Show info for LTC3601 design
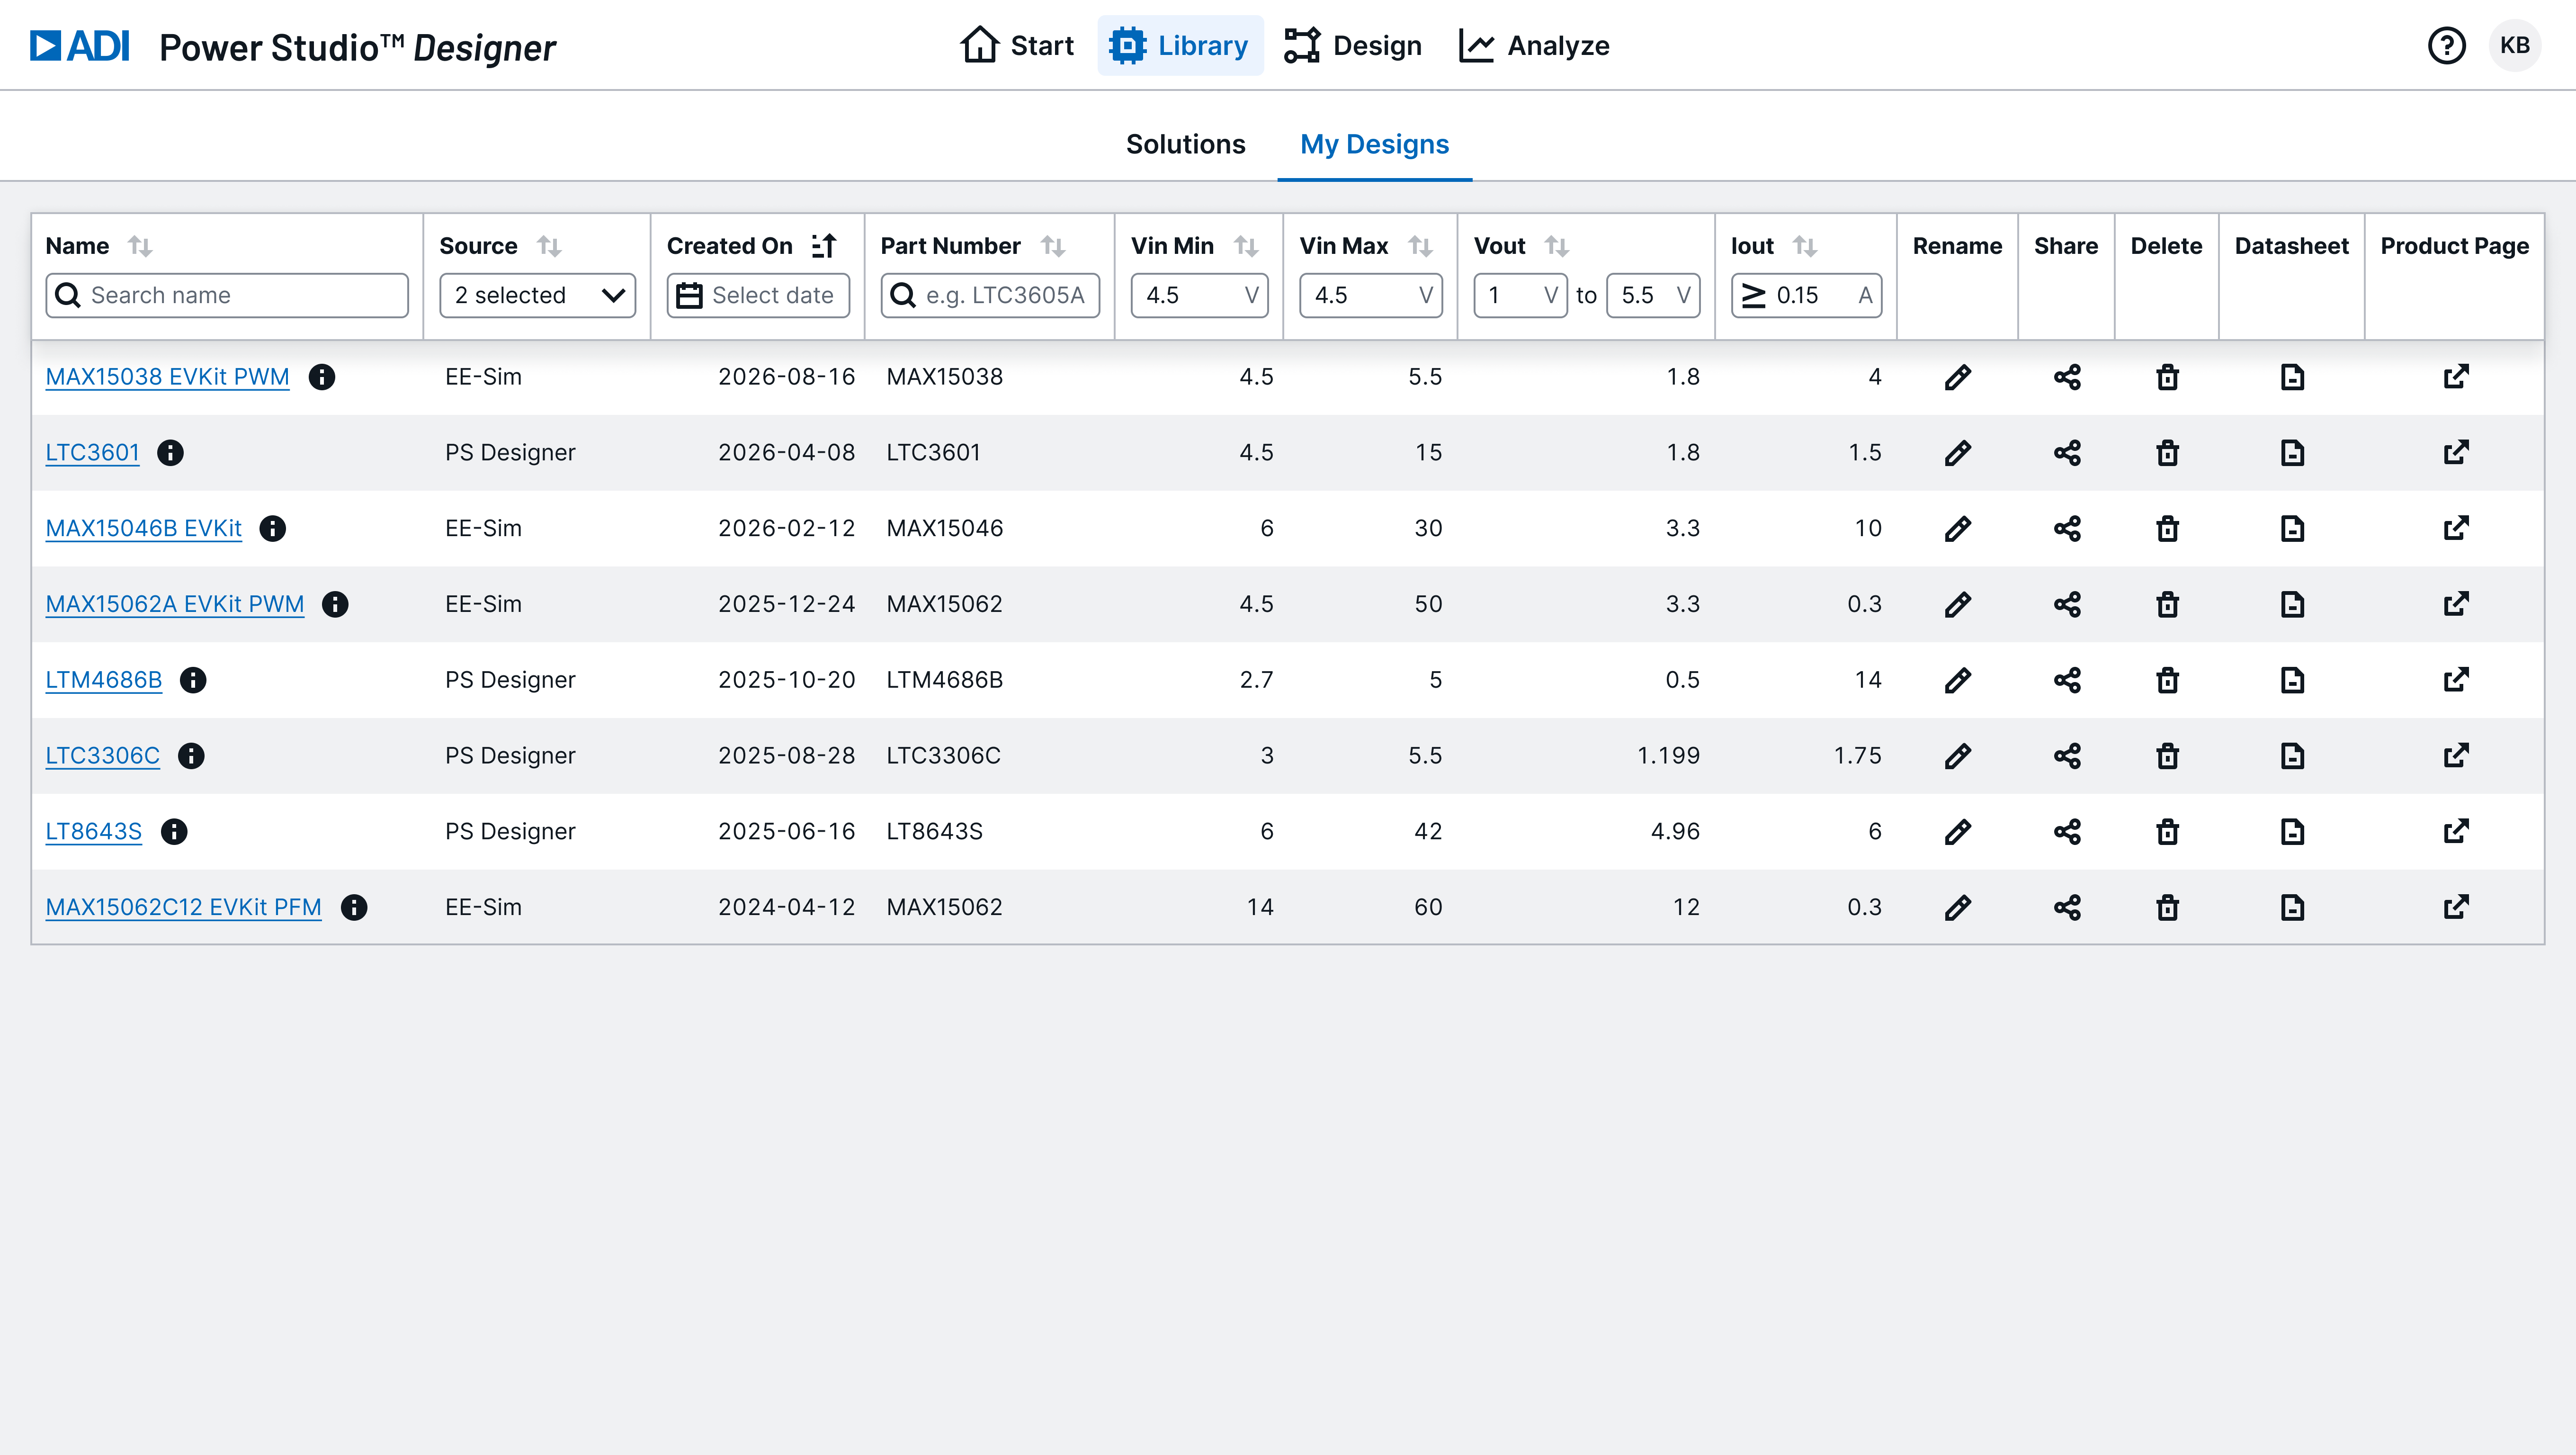 point(171,453)
